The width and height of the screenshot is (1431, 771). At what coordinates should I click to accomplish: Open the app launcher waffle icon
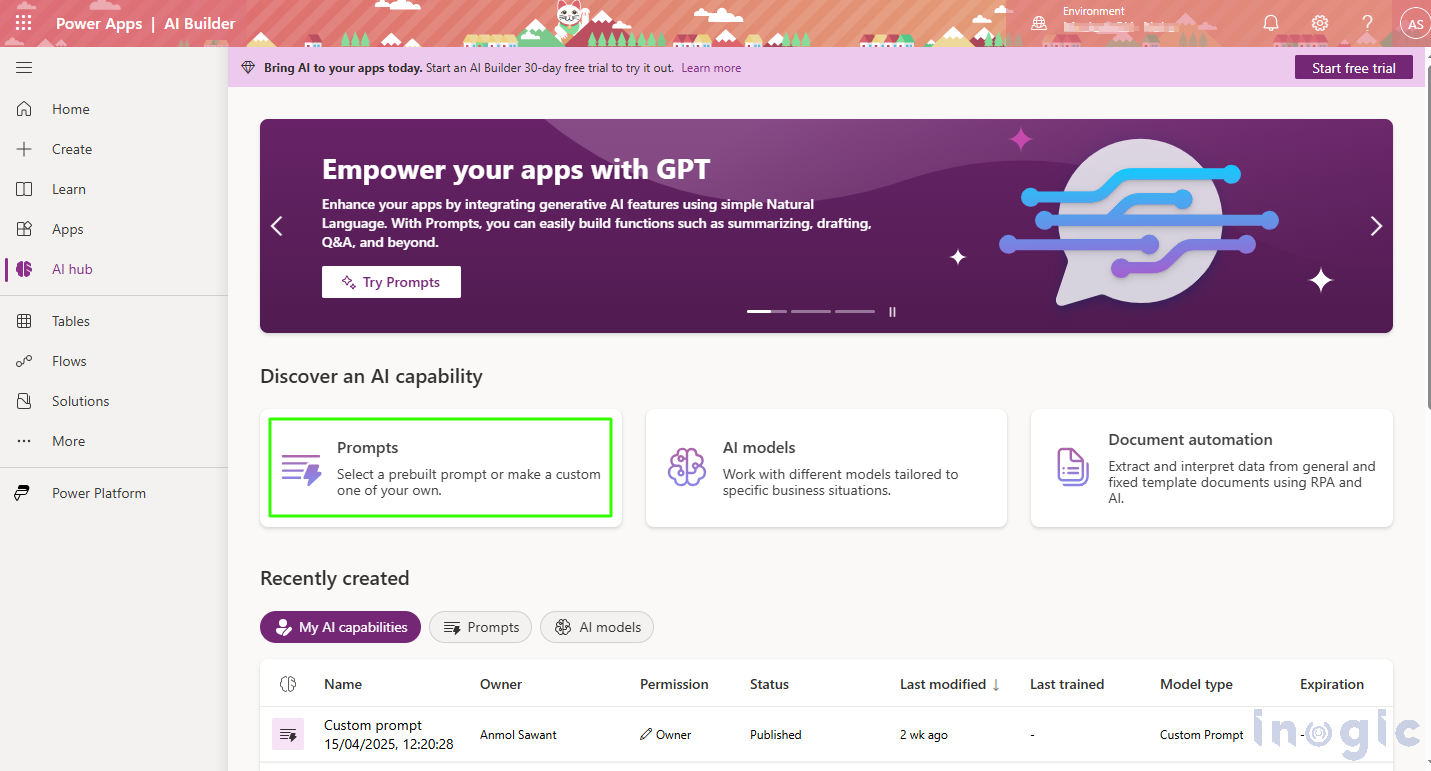[23, 23]
